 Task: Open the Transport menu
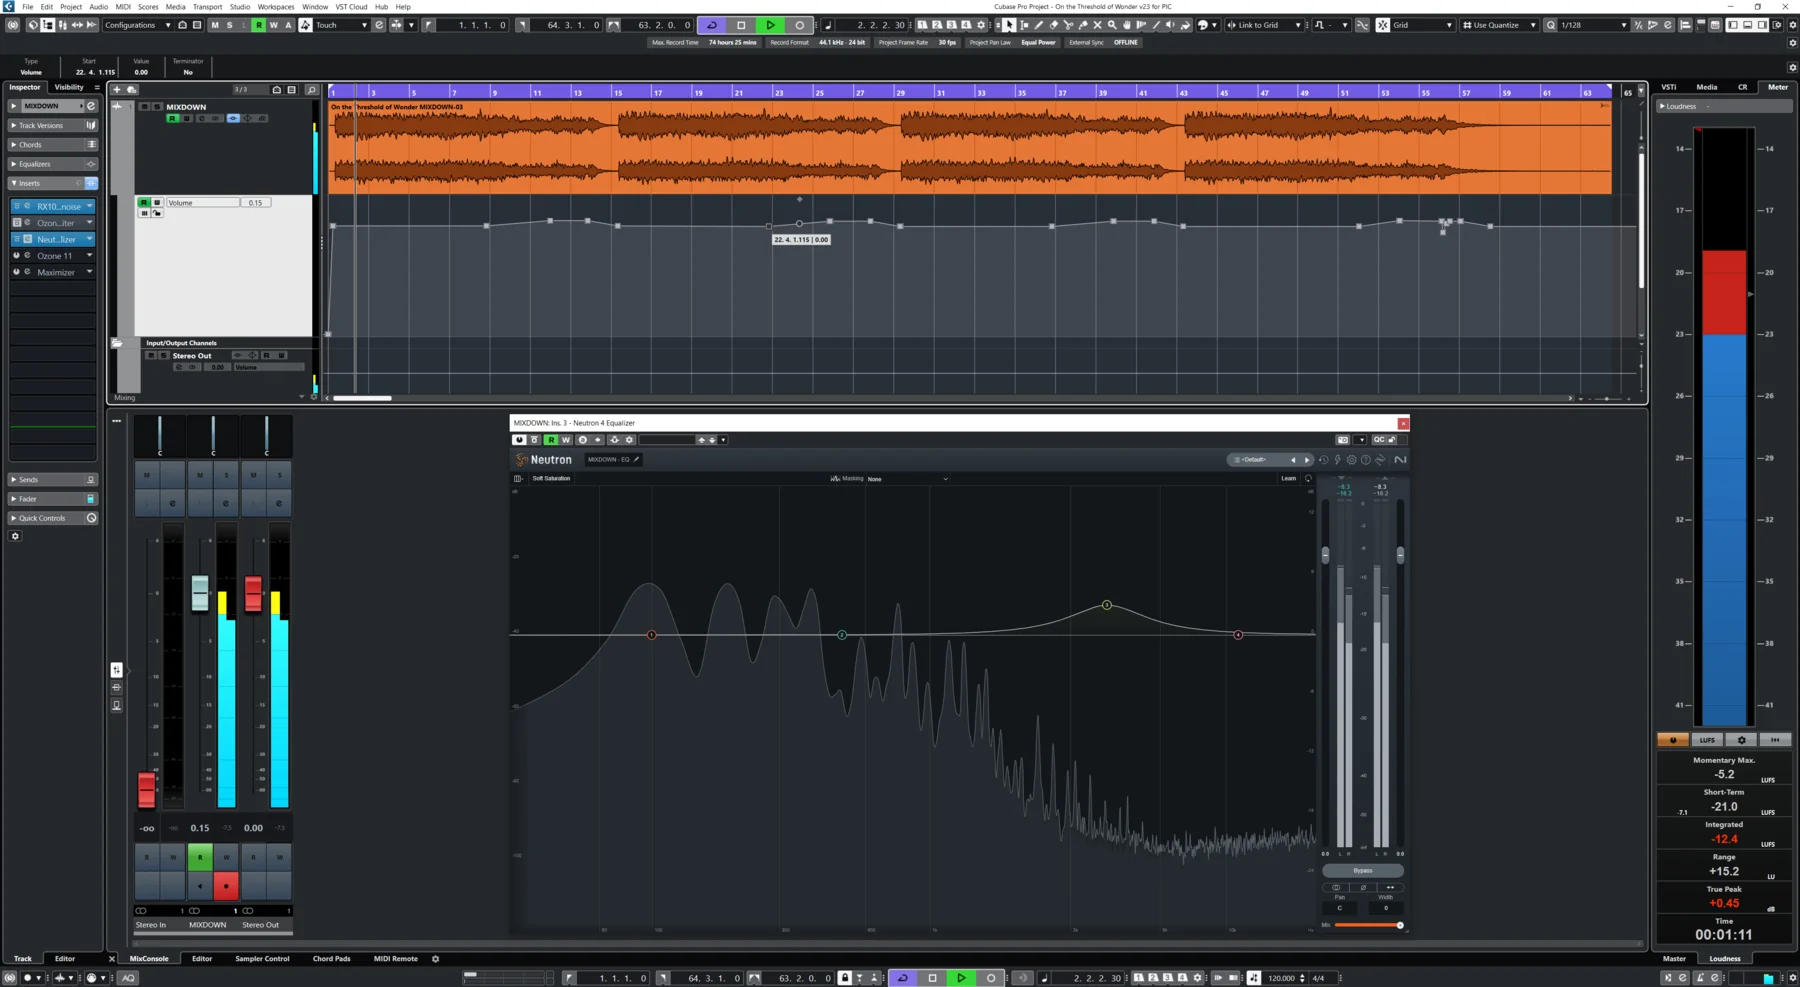point(207,6)
